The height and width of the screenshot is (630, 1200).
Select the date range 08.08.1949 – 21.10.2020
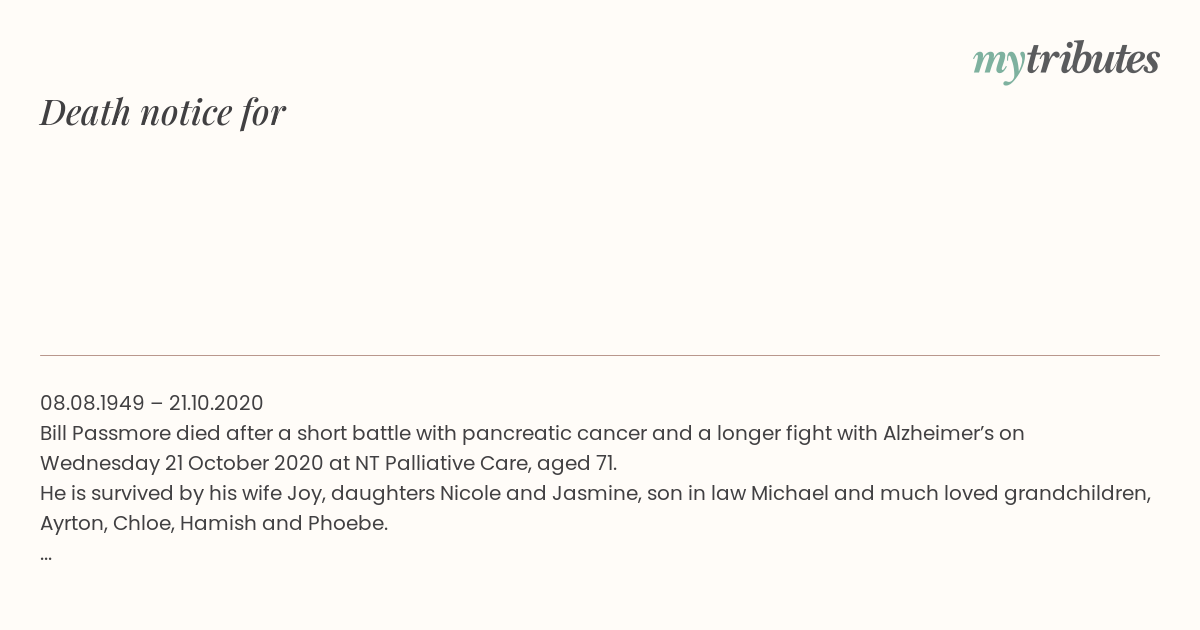tap(152, 403)
